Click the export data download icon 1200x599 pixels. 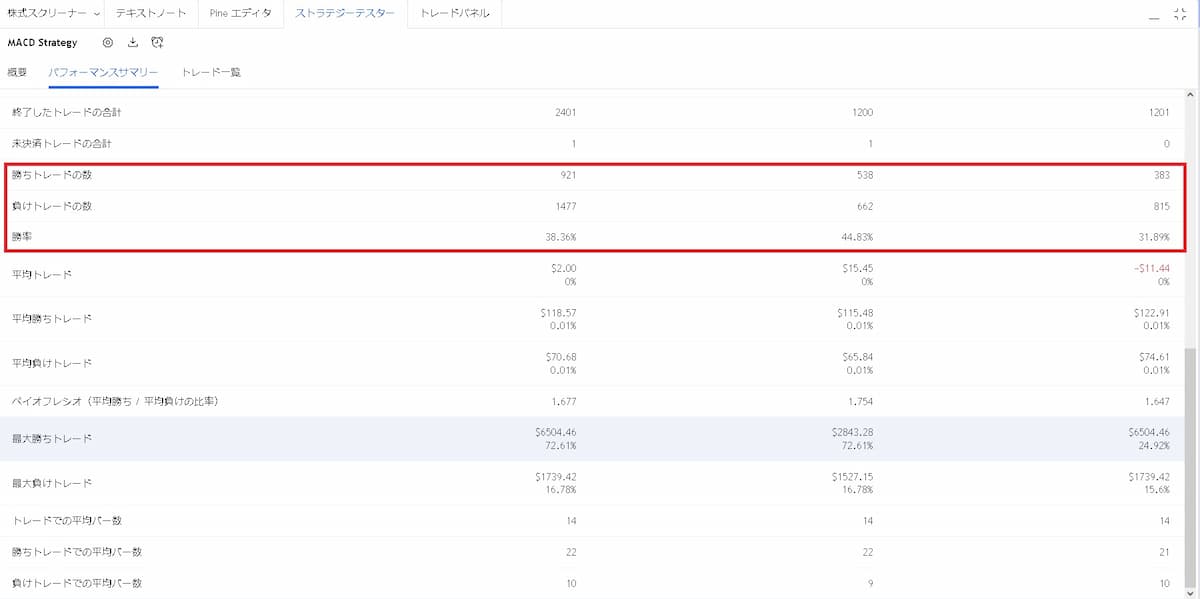pos(133,43)
